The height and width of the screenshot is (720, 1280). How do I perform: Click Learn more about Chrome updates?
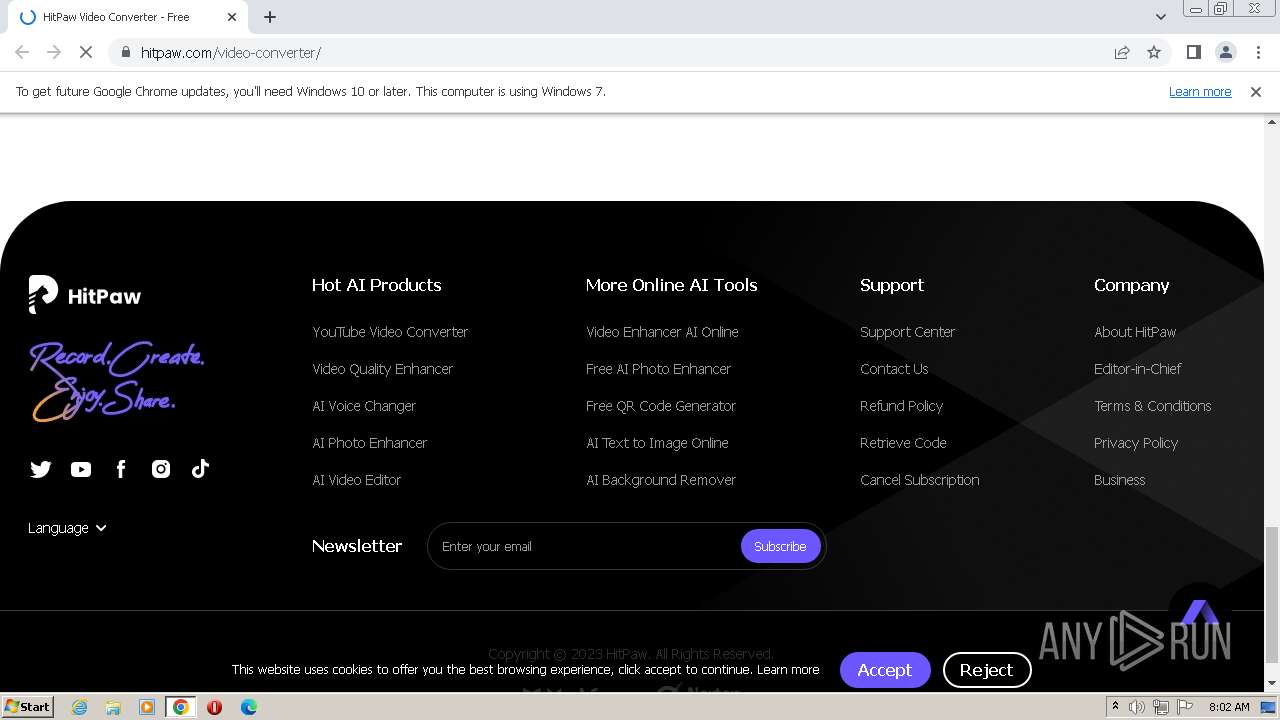[x=1200, y=91]
